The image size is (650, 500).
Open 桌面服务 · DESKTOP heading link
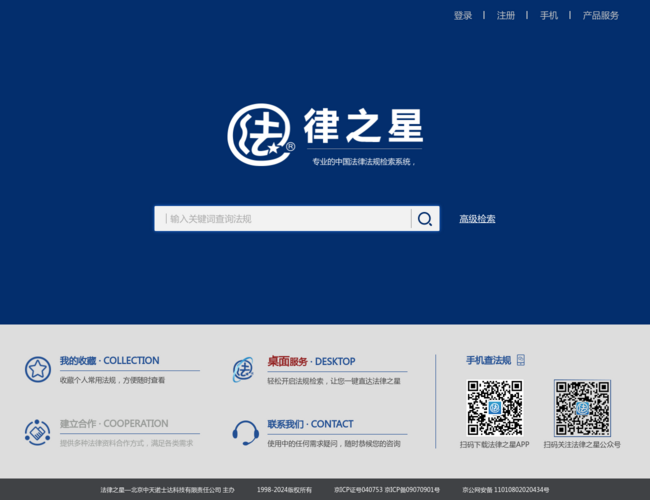(311, 361)
